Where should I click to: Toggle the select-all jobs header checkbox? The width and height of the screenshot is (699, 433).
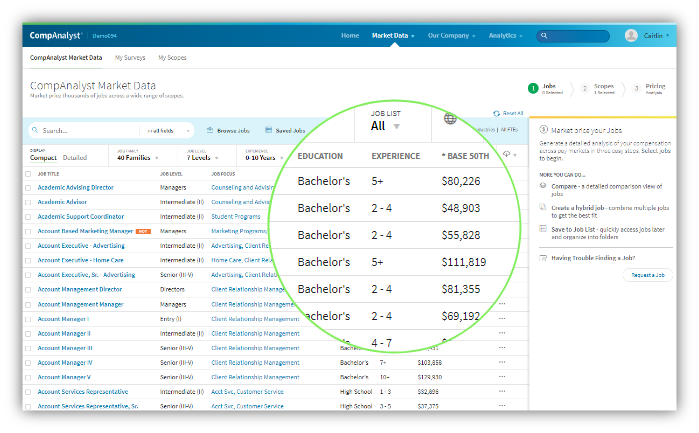tap(29, 173)
